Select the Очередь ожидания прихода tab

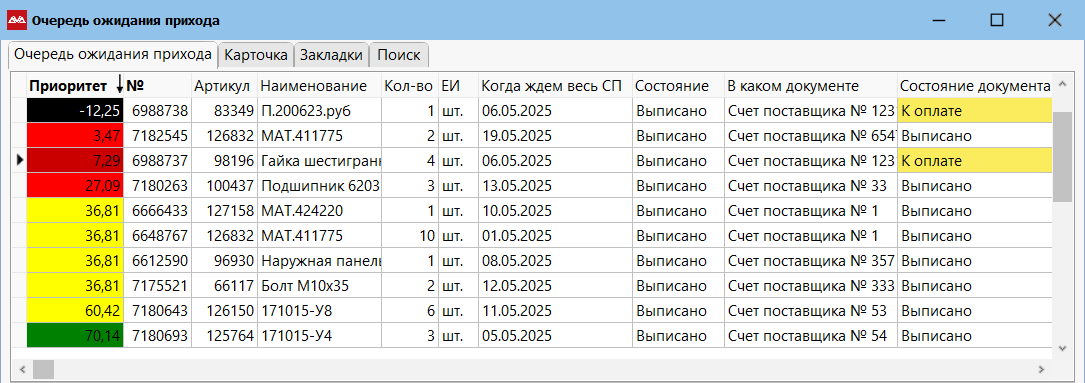(x=113, y=55)
